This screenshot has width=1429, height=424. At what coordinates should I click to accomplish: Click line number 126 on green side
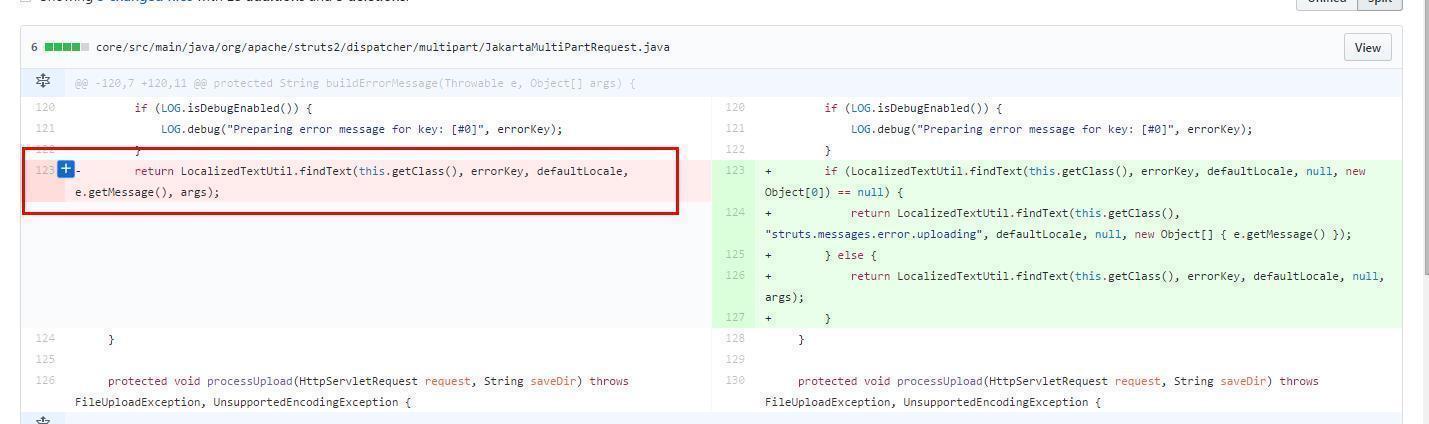(x=735, y=276)
